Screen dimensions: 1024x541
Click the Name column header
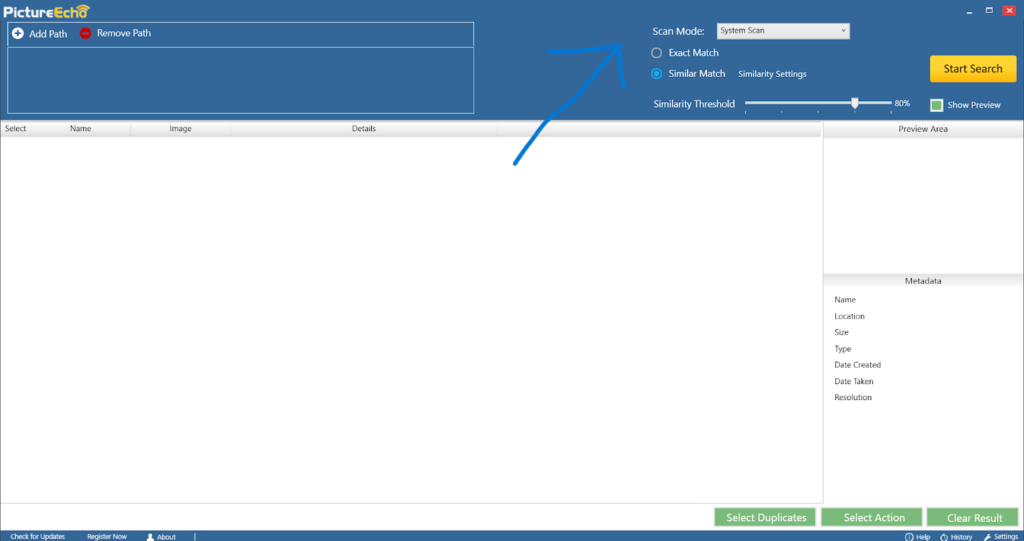80,129
